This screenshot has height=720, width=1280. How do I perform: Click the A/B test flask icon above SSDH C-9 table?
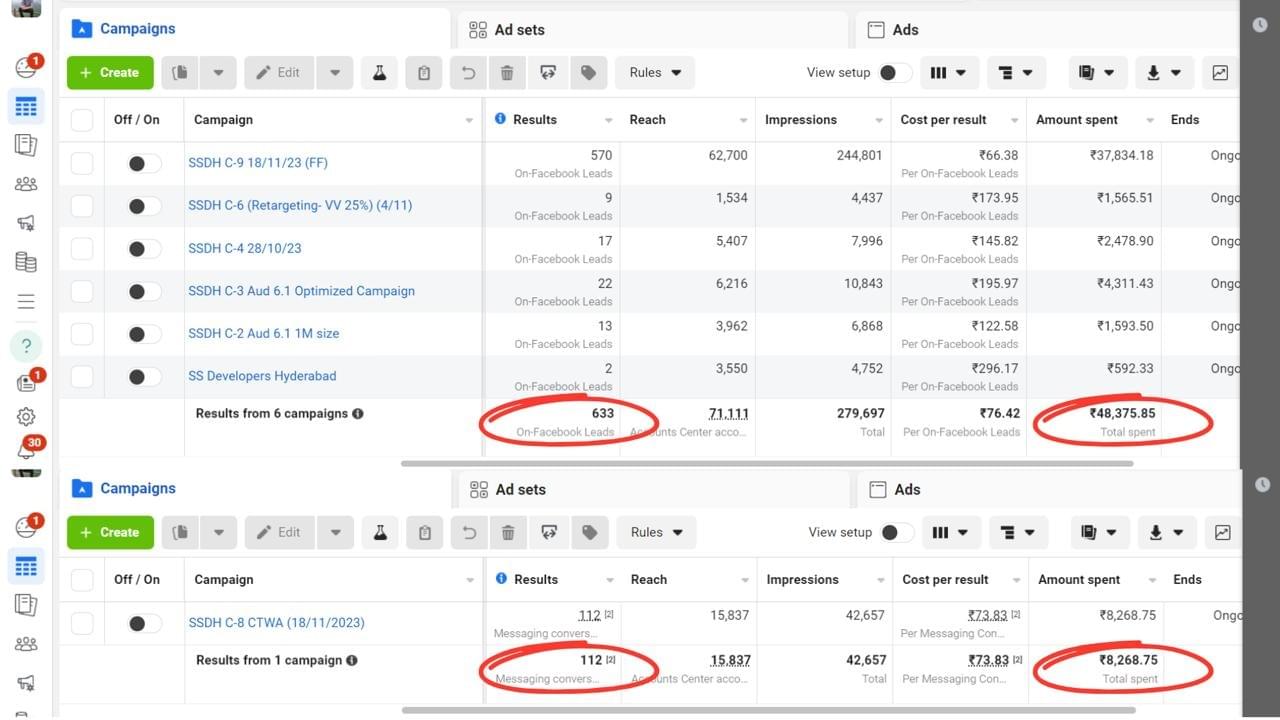coord(379,73)
